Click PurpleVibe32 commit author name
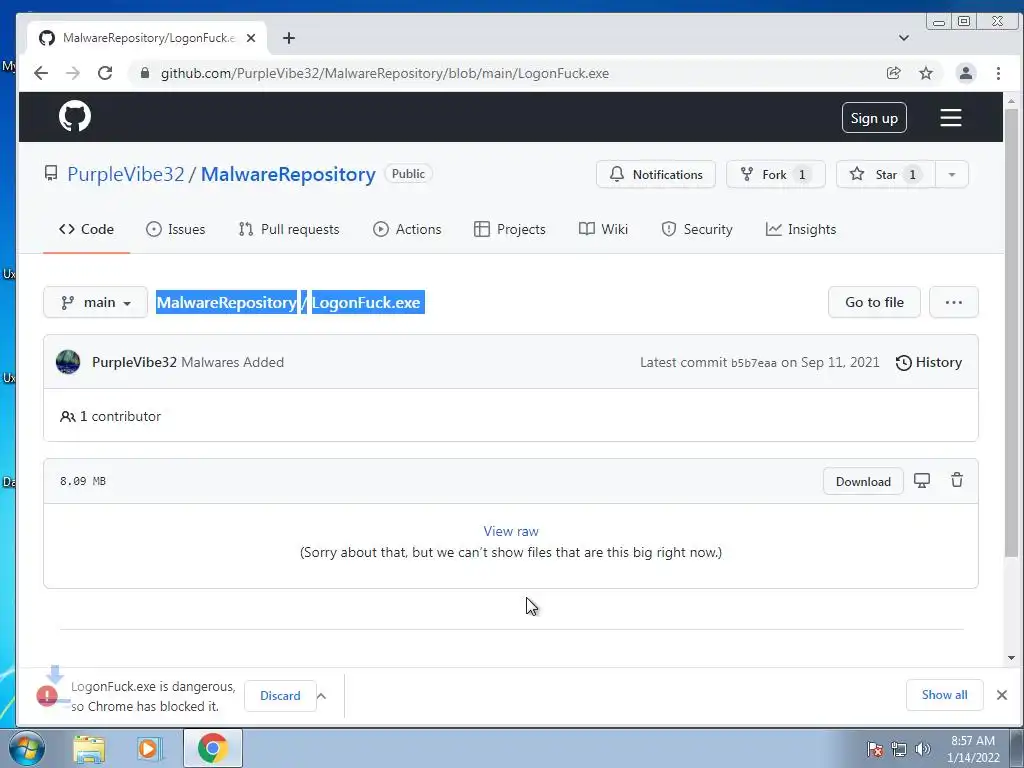This screenshot has height=768, width=1024. pyautogui.click(x=134, y=362)
